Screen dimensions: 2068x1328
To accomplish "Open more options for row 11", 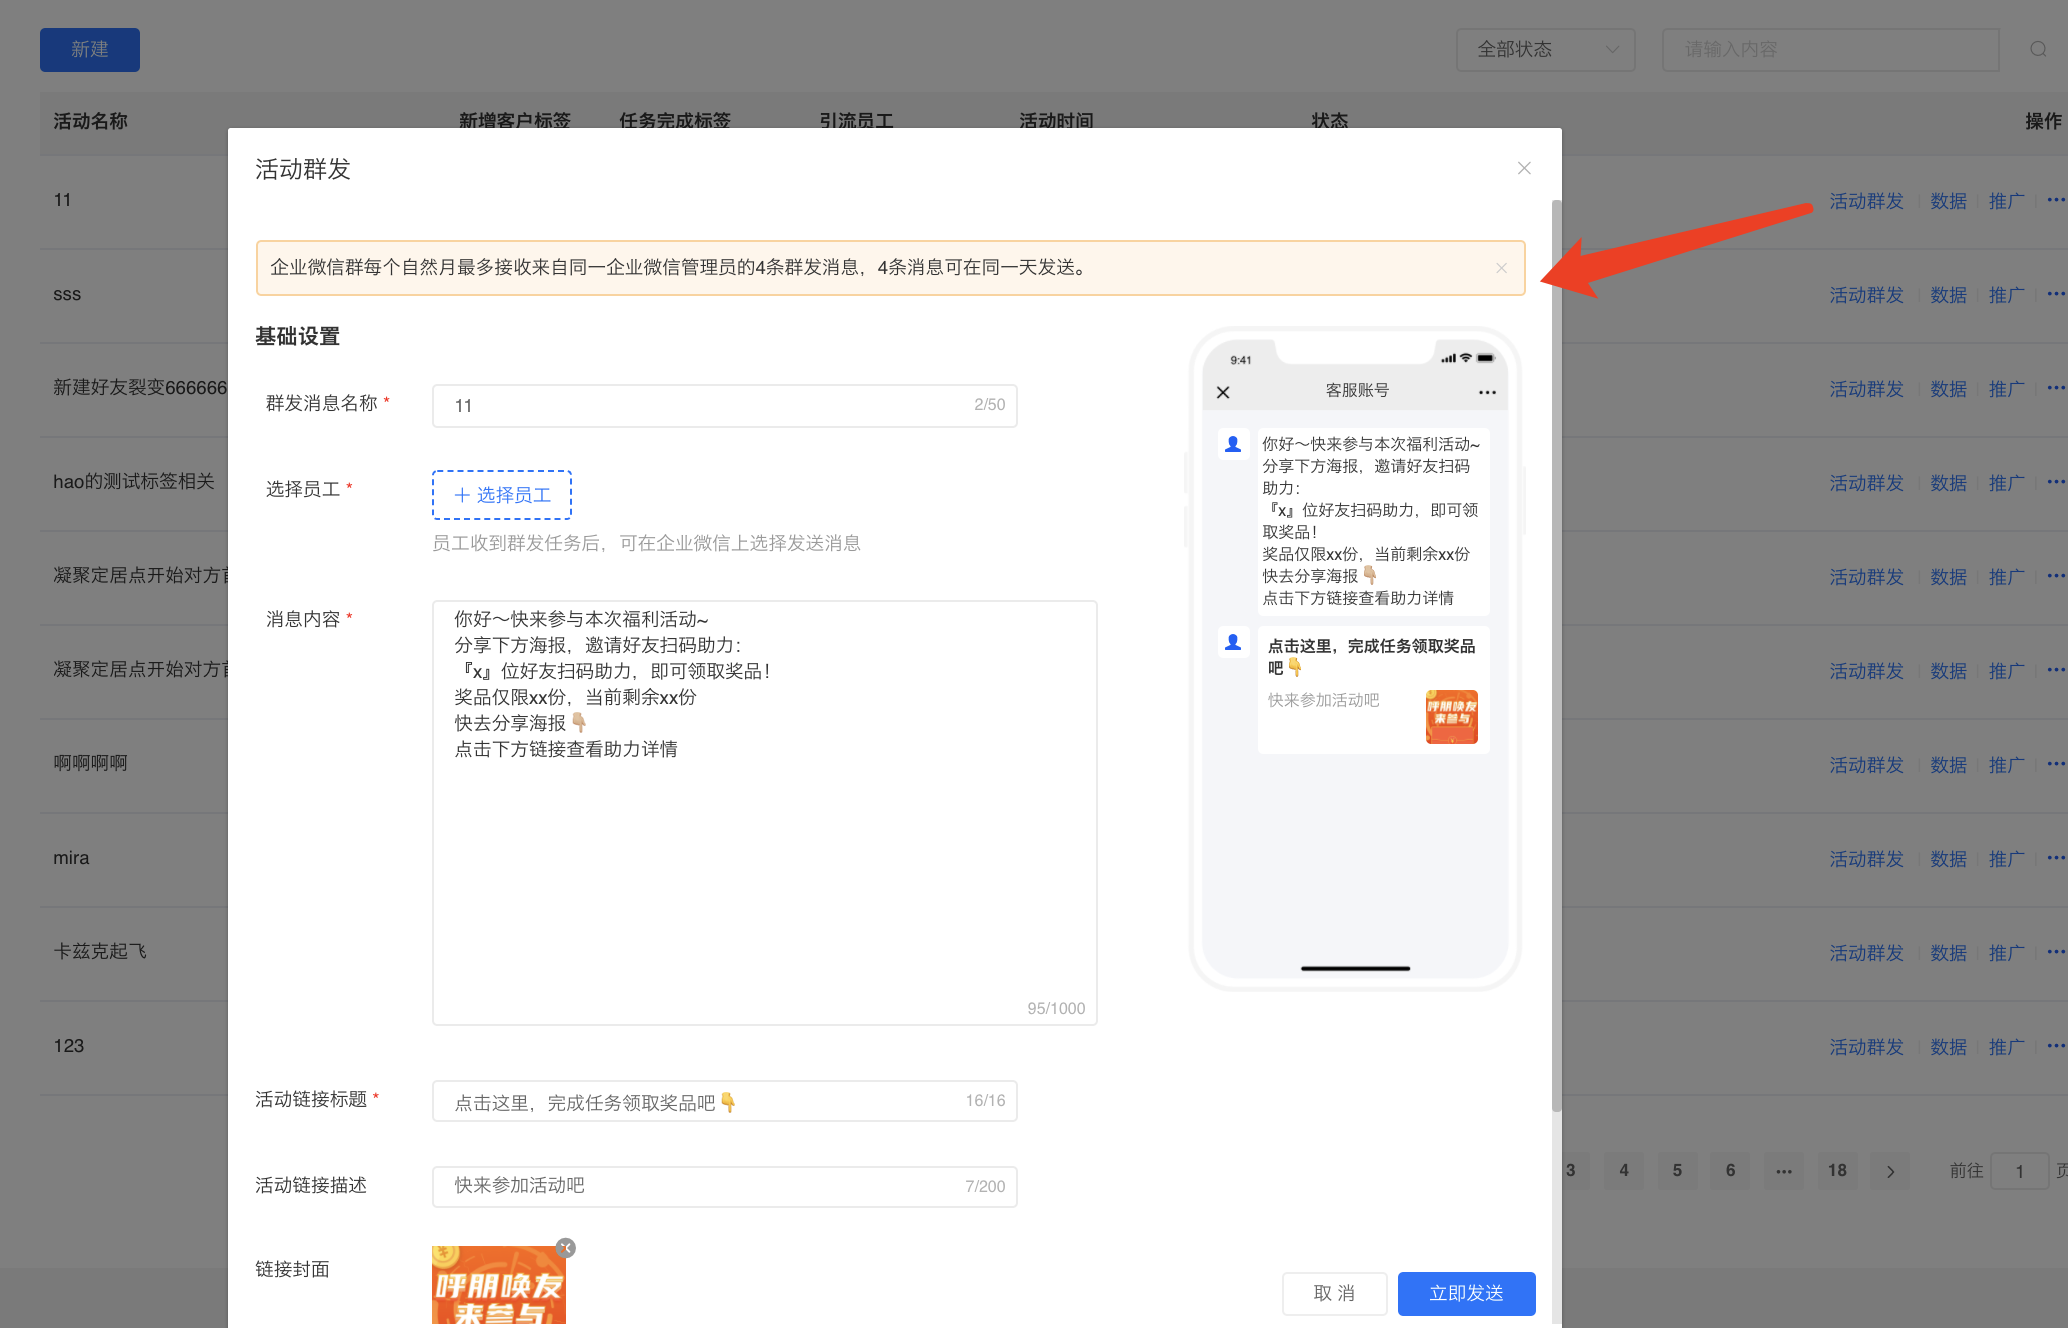I will (x=2056, y=200).
